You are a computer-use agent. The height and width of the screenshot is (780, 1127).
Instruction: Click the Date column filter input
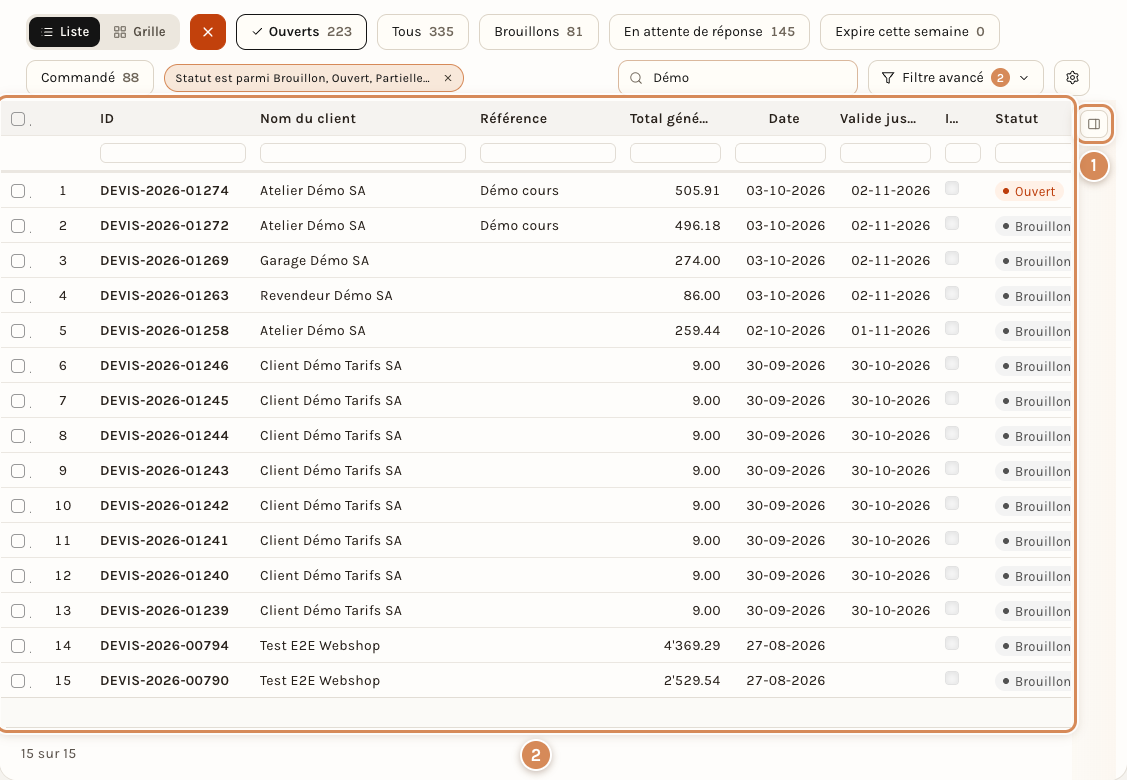point(780,153)
